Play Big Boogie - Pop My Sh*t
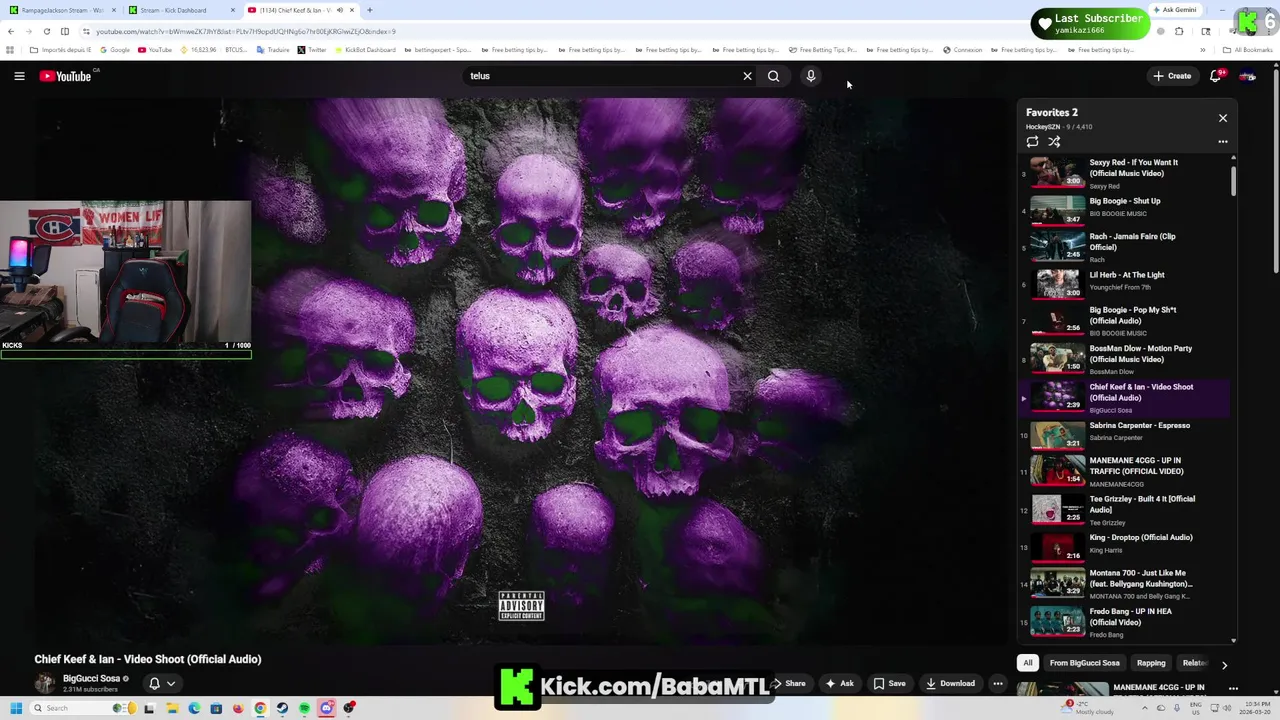Image resolution: width=1280 pixels, height=720 pixels. point(1125,321)
